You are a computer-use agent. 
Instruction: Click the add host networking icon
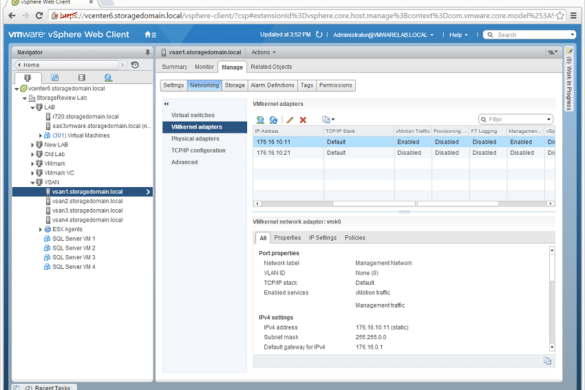(x=260, y=120)
